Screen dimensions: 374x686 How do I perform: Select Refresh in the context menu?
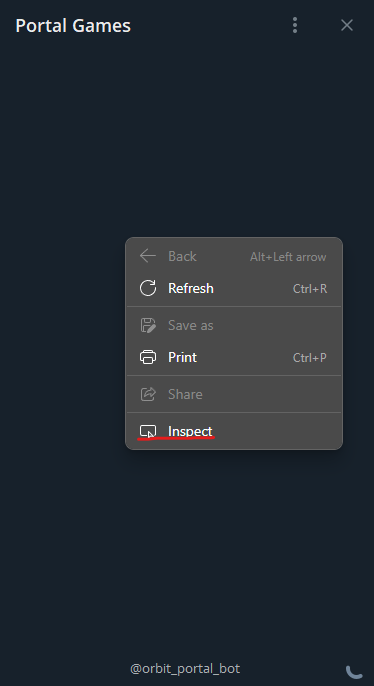click(234, 288)
